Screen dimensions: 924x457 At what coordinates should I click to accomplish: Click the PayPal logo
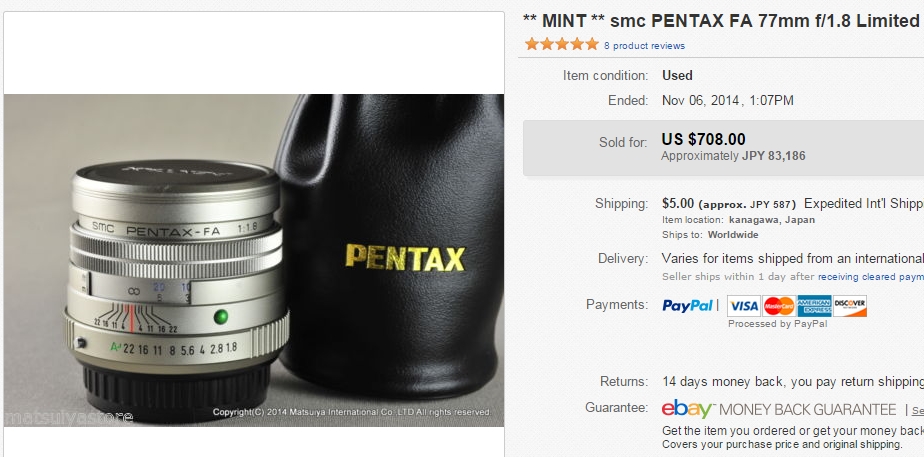(688, 306)
